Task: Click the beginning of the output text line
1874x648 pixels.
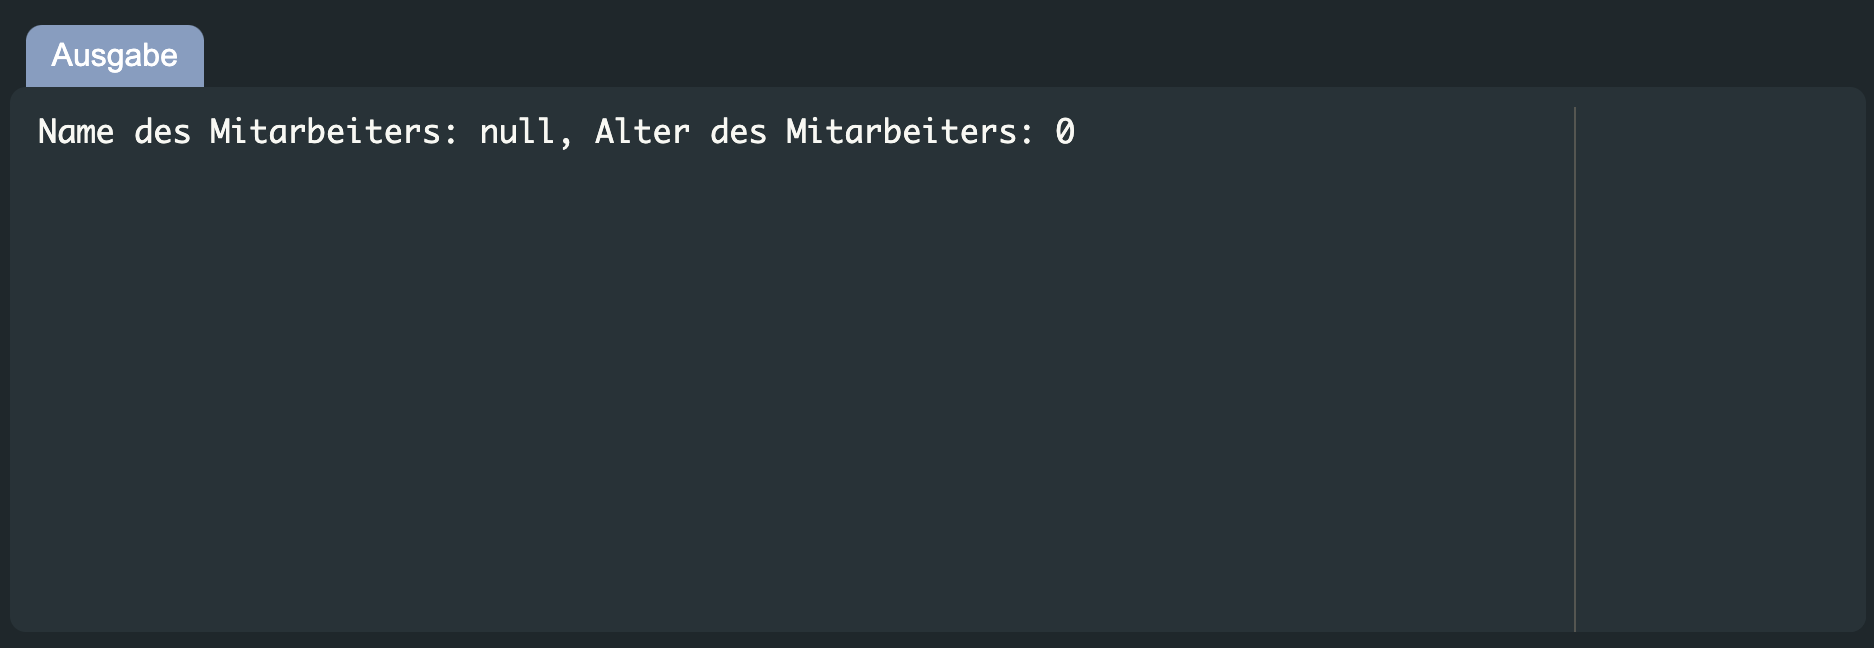Action: click(42, 131)
